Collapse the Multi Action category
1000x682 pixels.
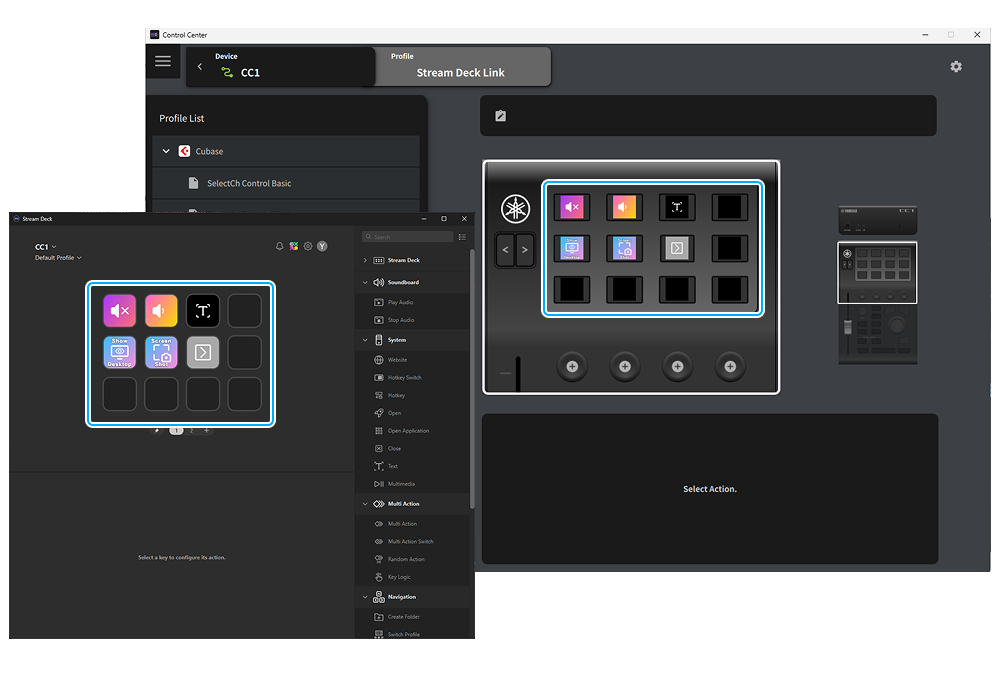364,503
